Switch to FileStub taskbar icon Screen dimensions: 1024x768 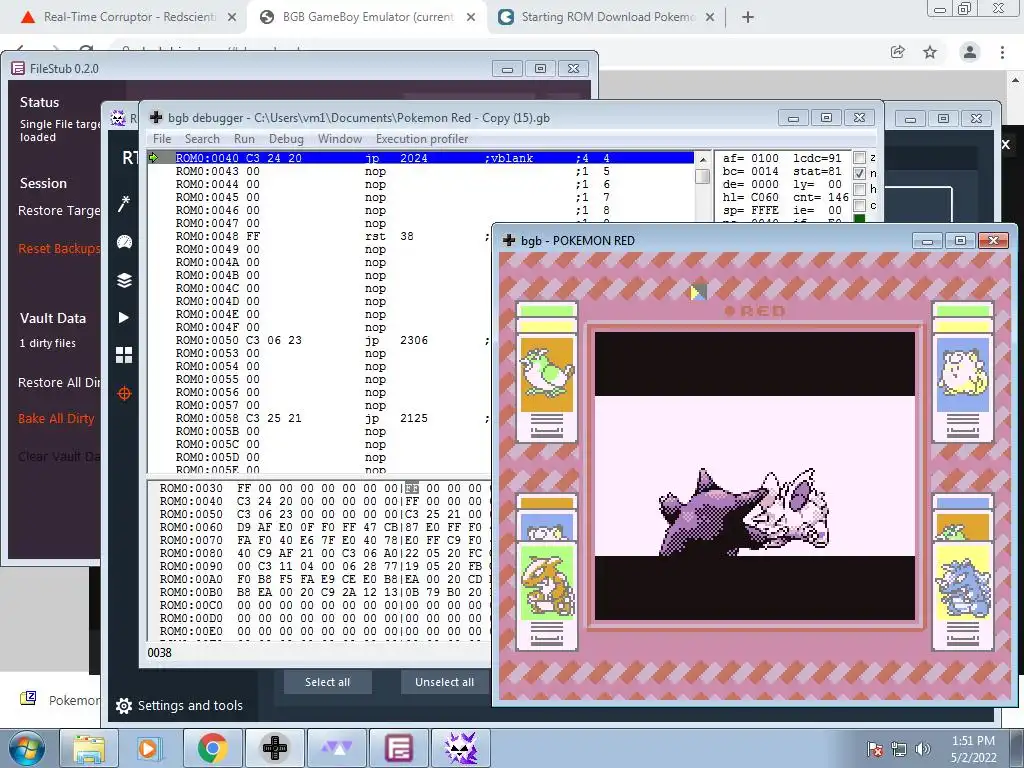click(398, 748)
